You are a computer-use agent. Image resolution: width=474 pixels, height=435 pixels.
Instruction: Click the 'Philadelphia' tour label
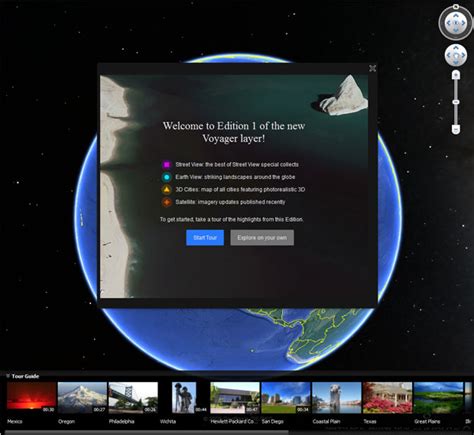(x=122, y=421)
